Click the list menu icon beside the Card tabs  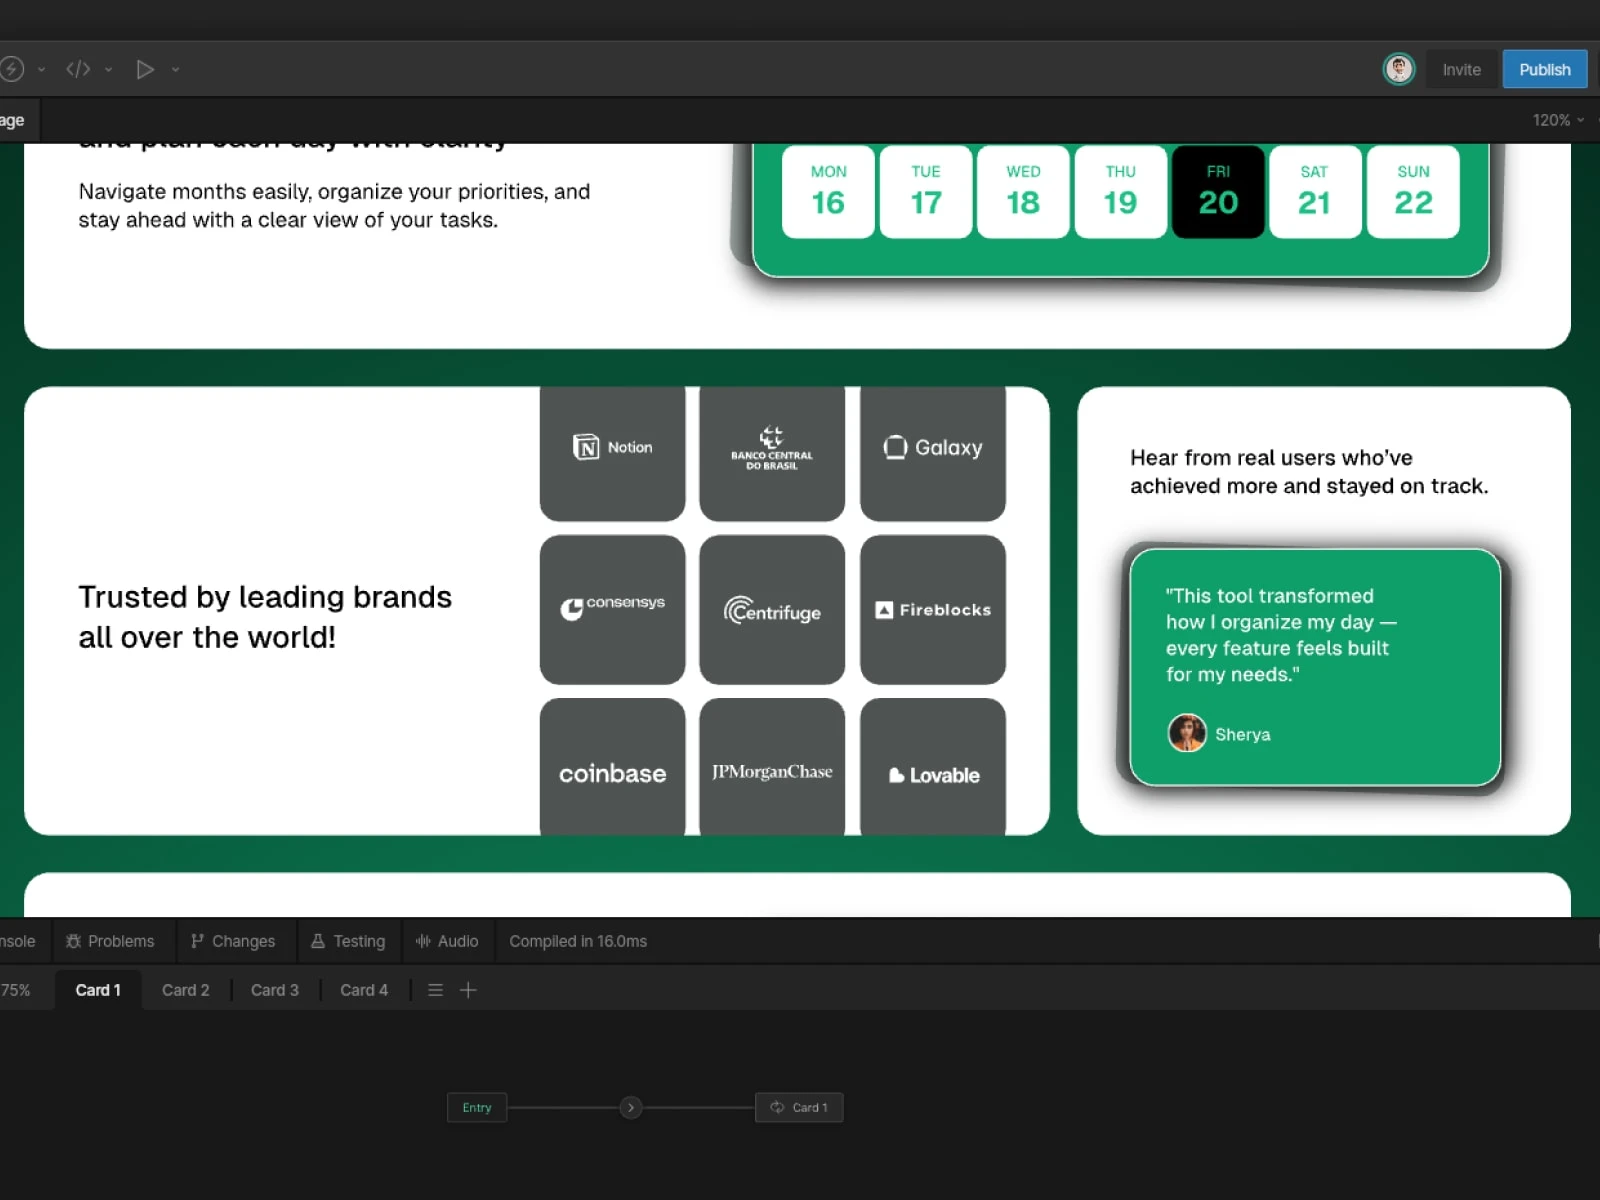pyautogui.click(x=435, y=990)
